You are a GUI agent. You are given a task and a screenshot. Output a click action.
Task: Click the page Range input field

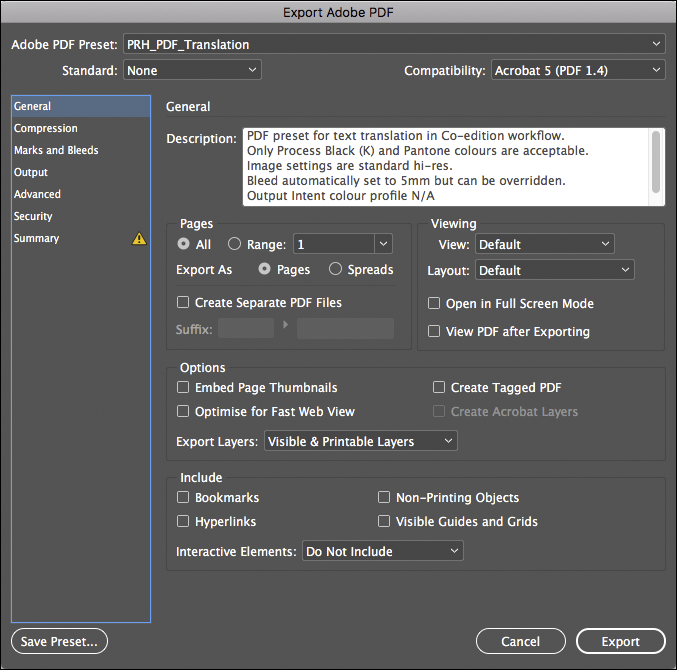334,244
